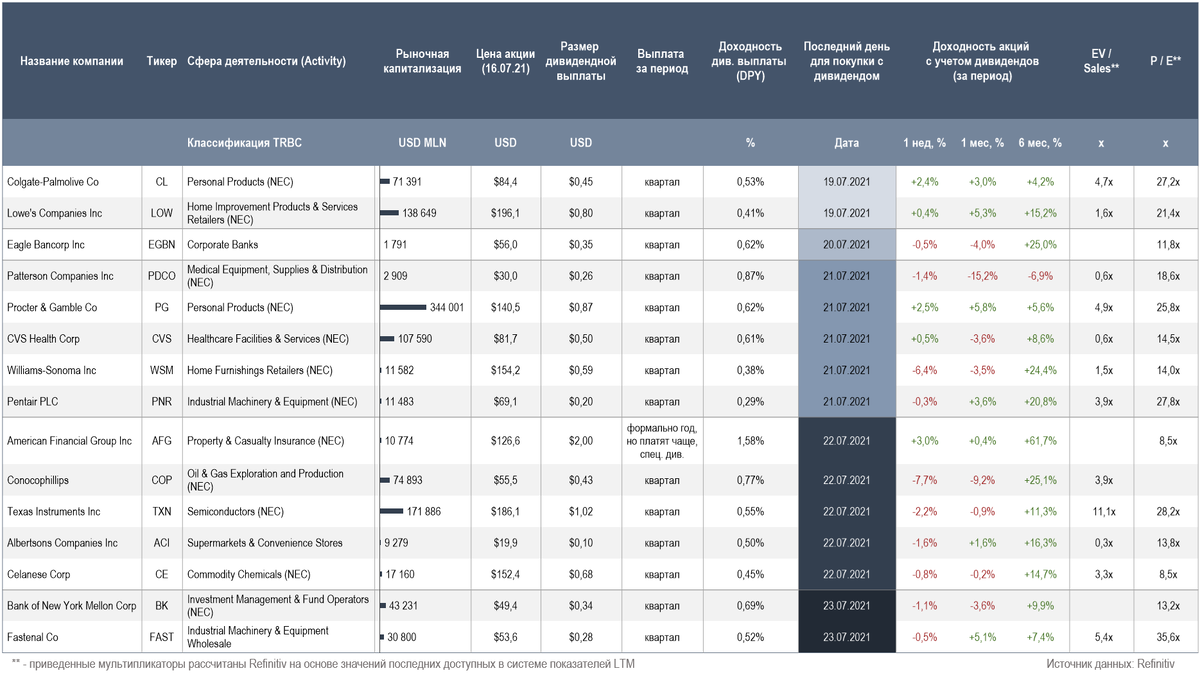
Task: Click the Refinitiv LTM multipliers footnote
Action: pos(323,664)
